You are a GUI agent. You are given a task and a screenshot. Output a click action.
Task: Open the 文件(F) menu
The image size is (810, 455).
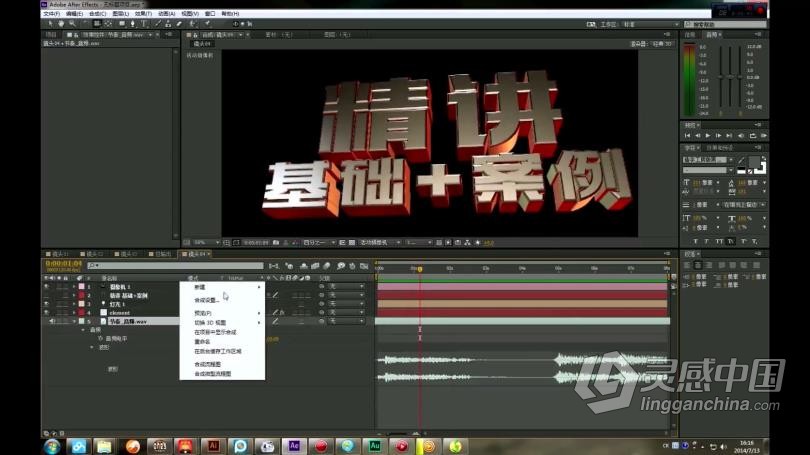point(52,14)
